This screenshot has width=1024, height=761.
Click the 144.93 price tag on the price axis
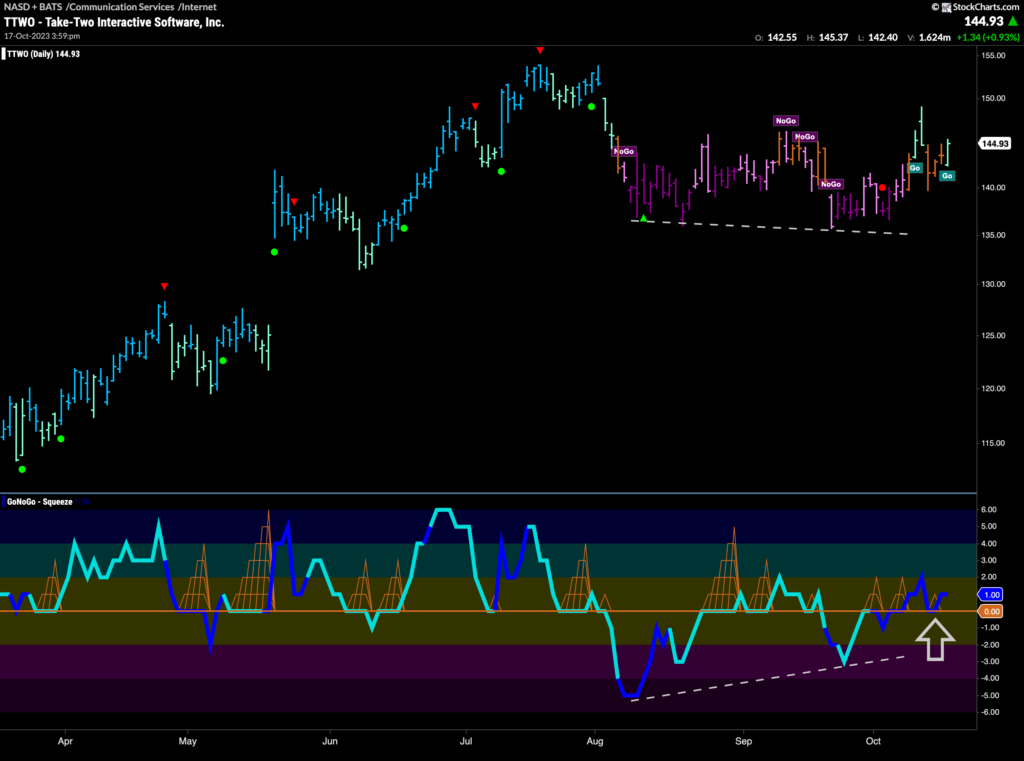point(995,143)
